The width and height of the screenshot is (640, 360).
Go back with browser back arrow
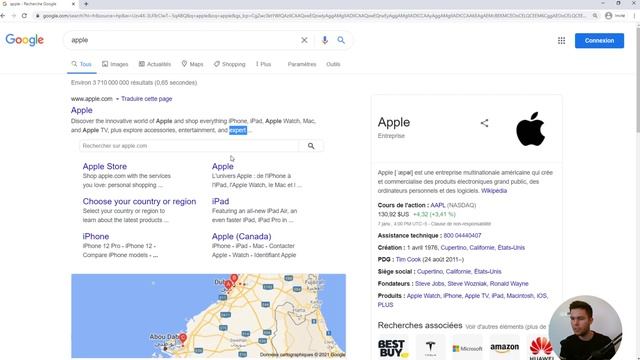tap(3, 16)
